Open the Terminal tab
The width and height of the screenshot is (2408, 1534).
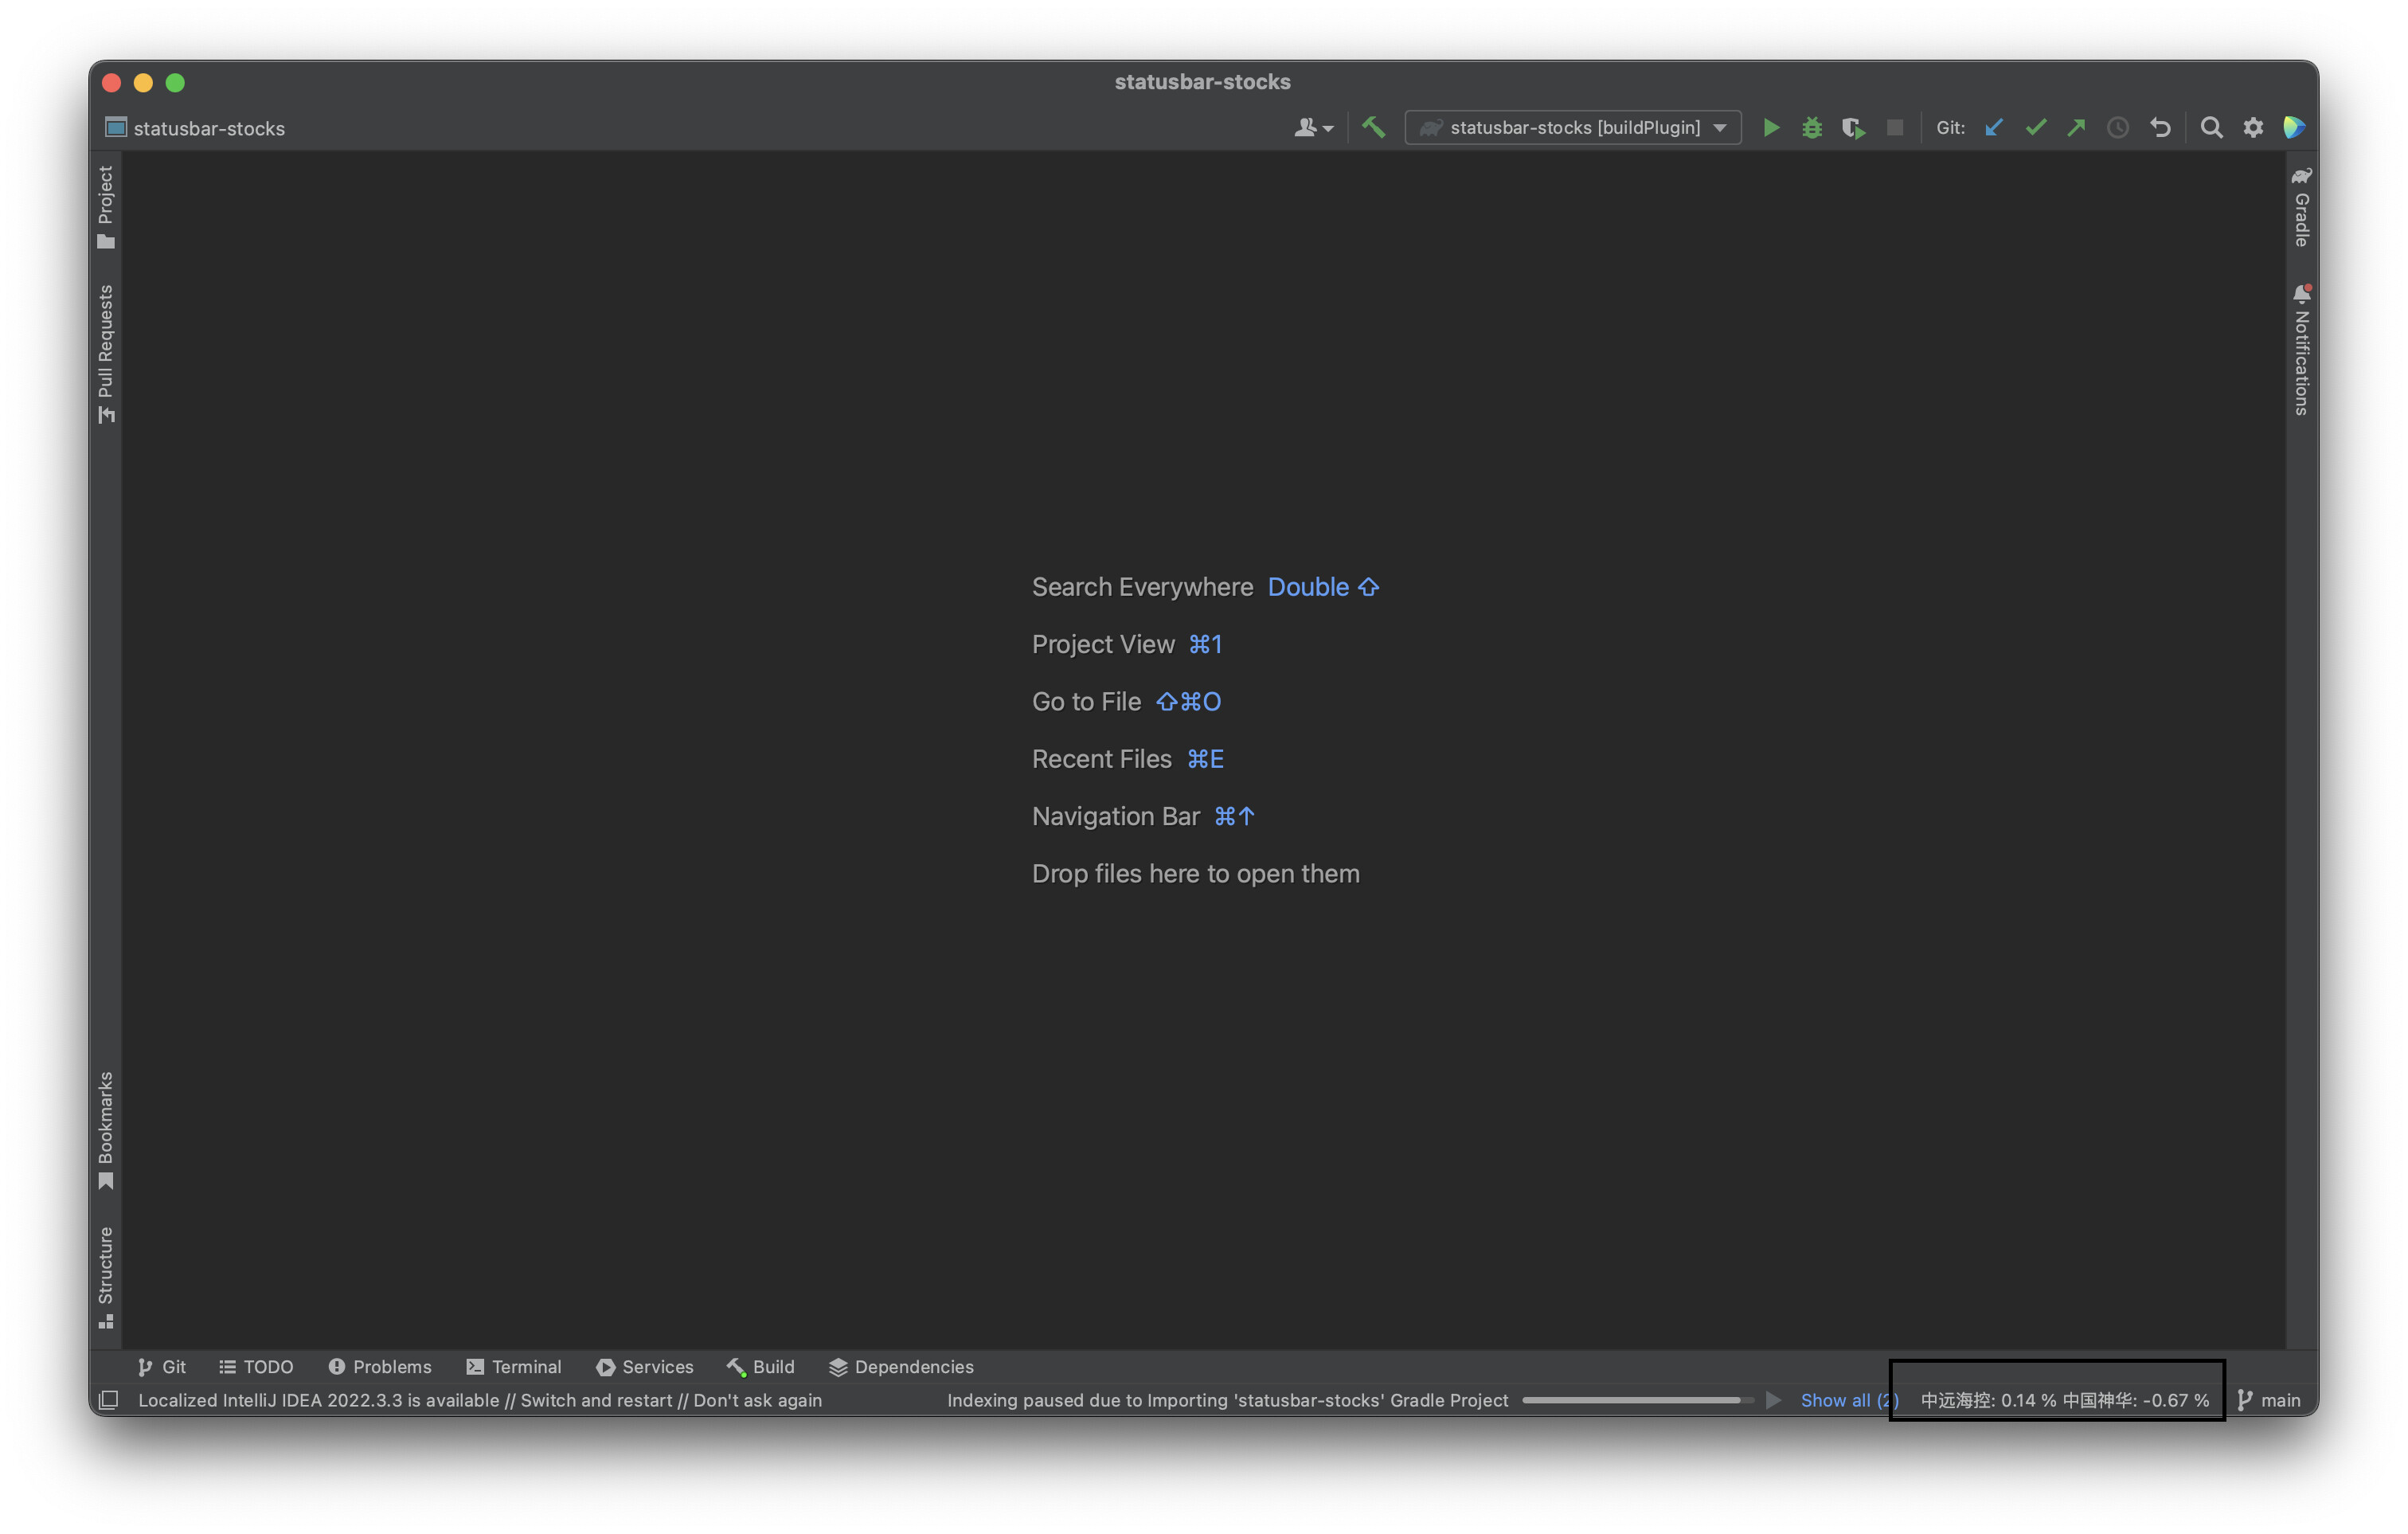pyautogui.click(x=514, y=1367)
